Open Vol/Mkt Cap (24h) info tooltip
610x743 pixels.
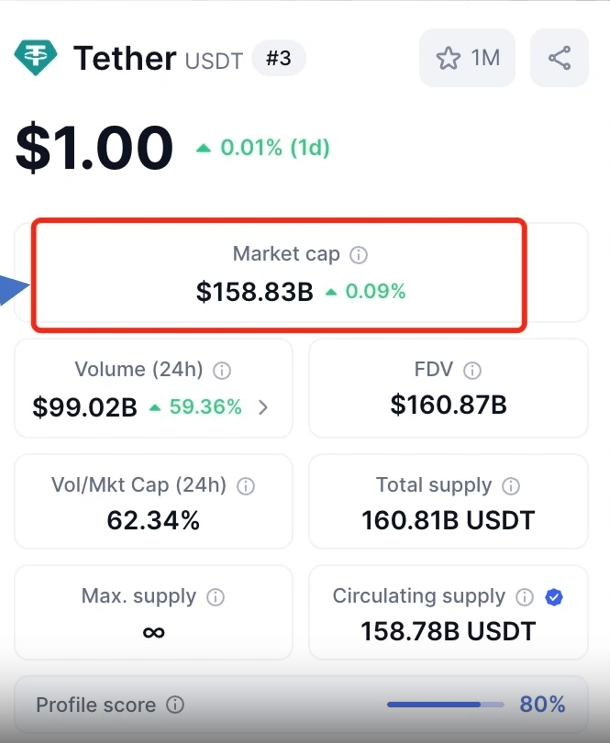click(x=245, y=486)
